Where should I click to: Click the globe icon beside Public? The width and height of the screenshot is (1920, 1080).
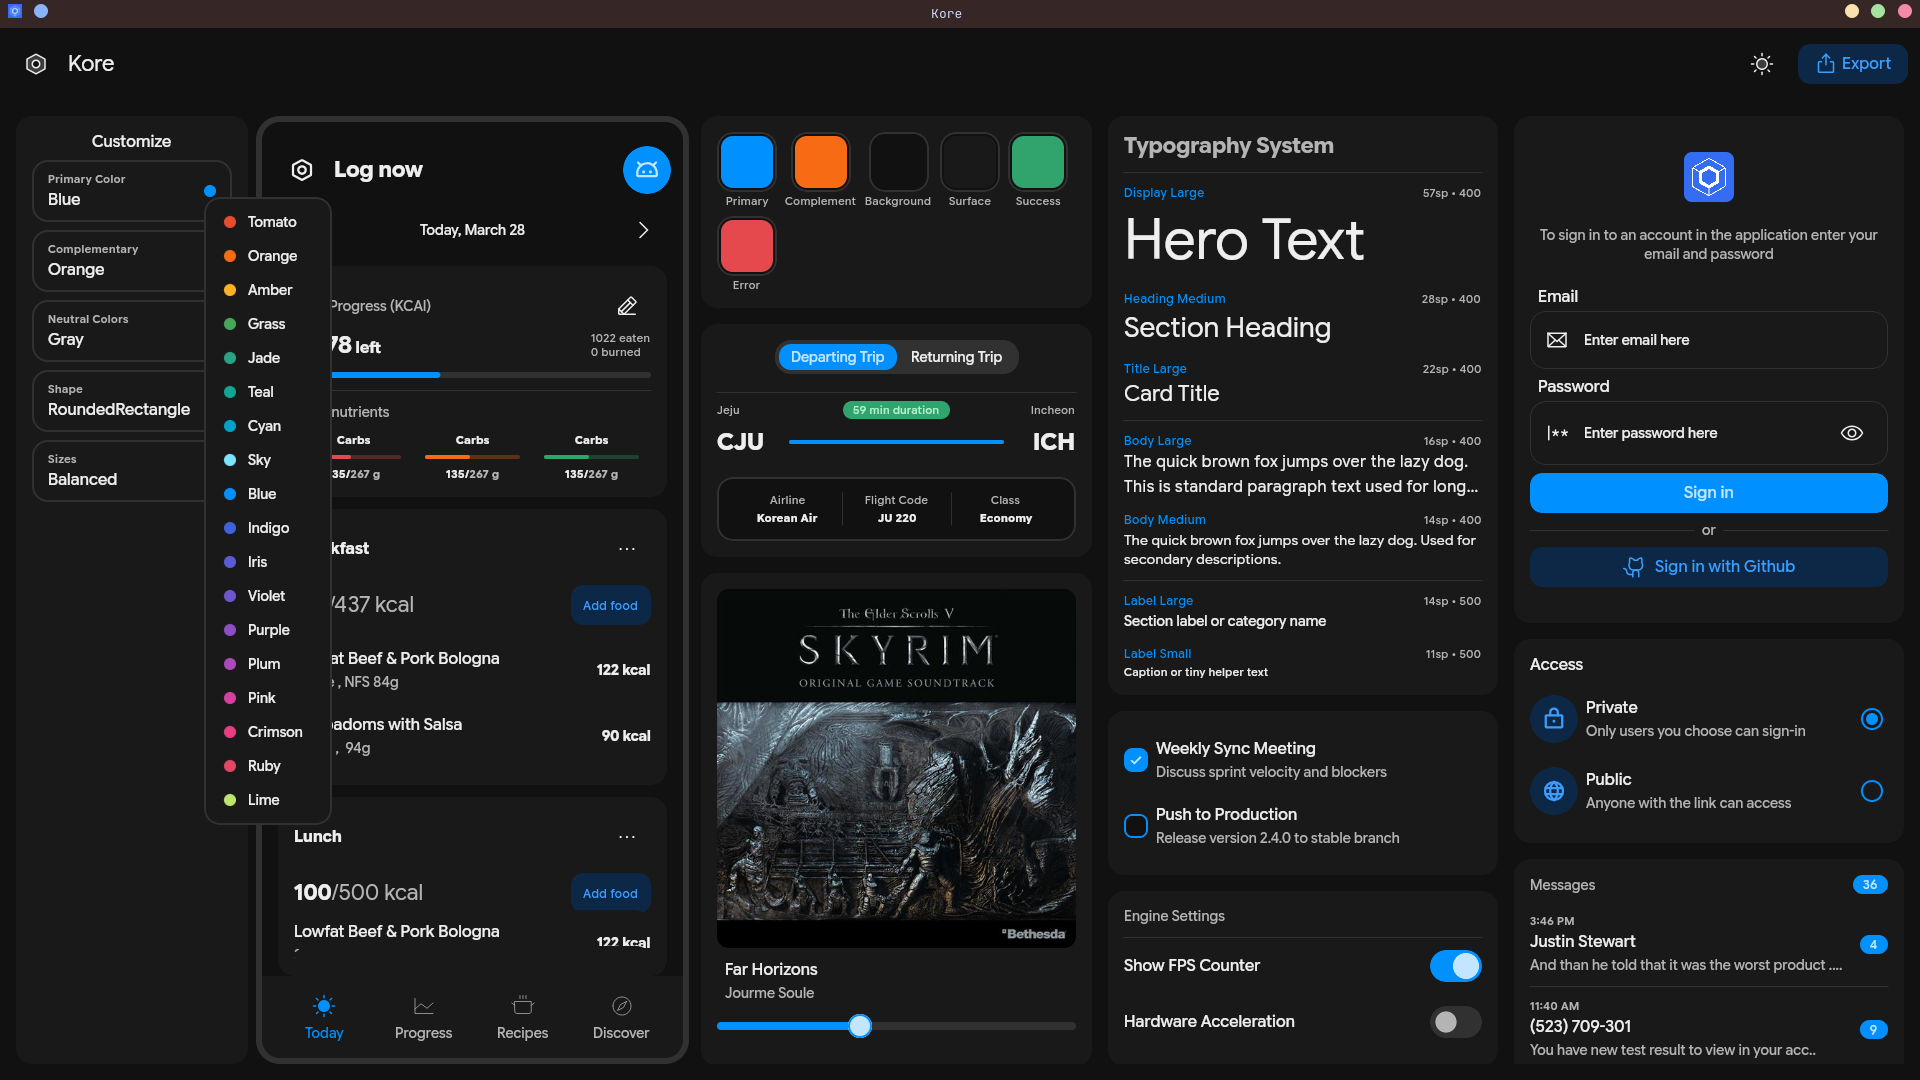pyautogui.click(x=1554, y=791)
